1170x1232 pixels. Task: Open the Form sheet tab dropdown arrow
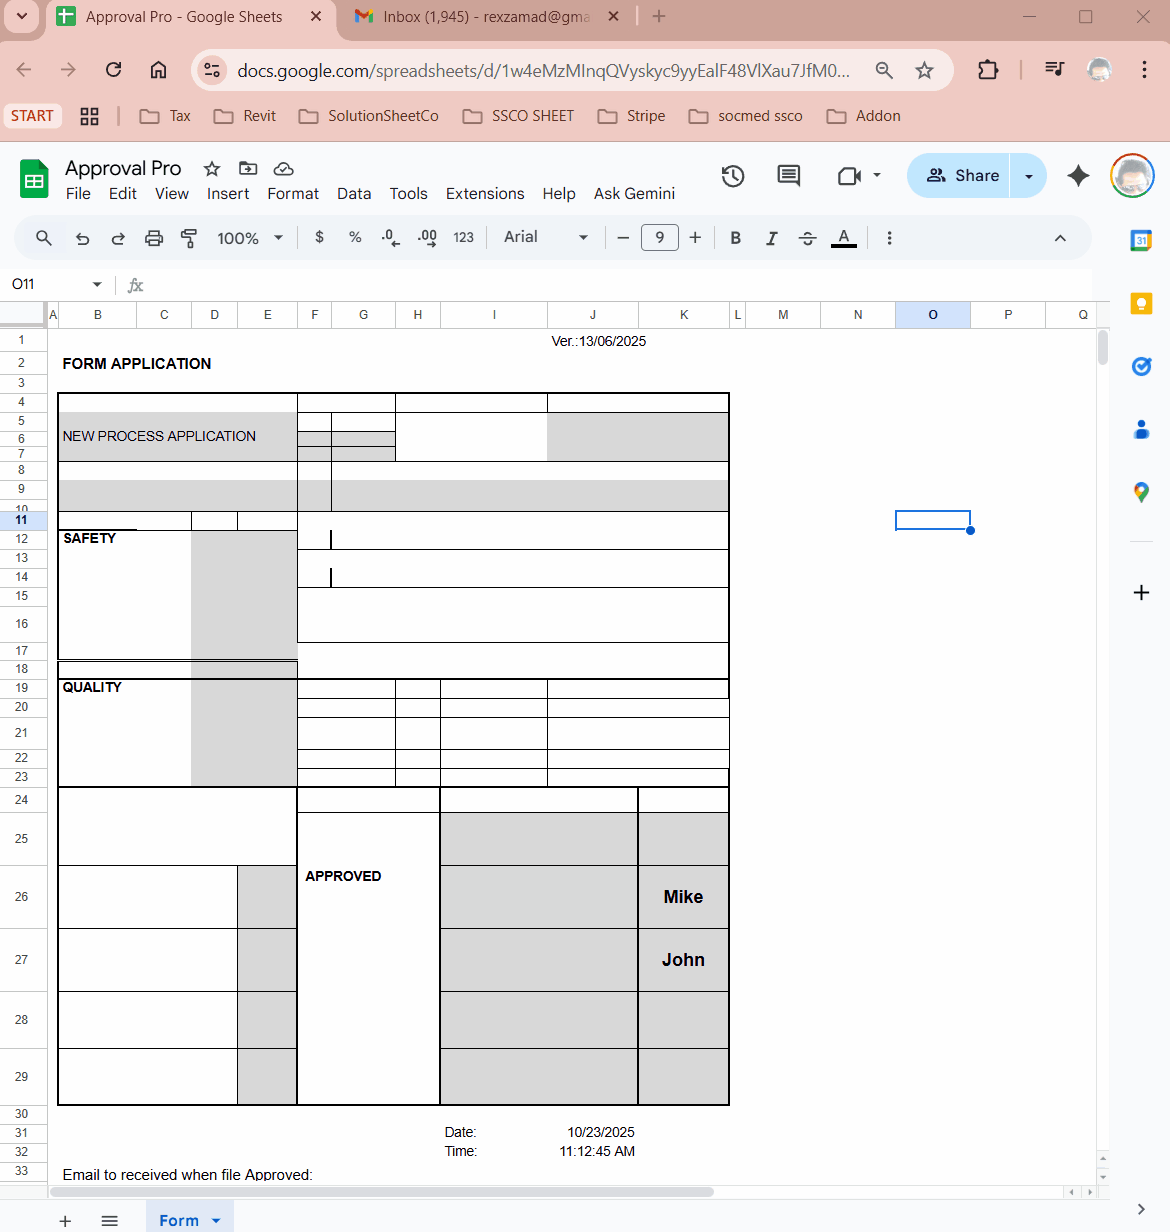(x=216, y=1221)
